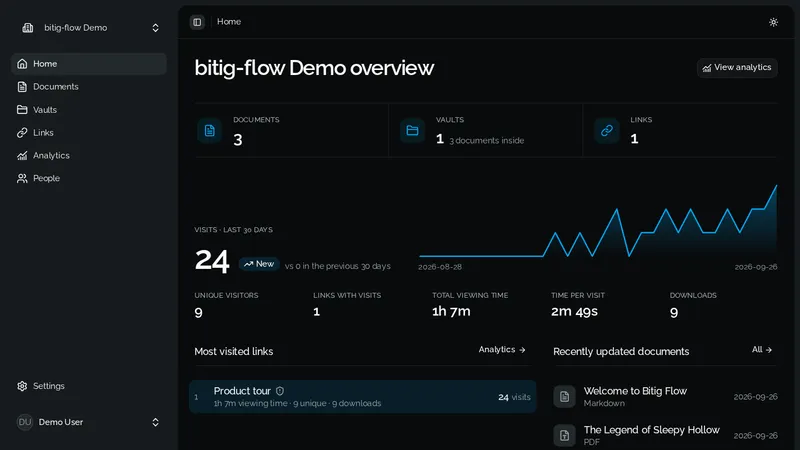Click the Settings gear icon
The height and width of the screenshot is (450, 800).
[22, 386]
